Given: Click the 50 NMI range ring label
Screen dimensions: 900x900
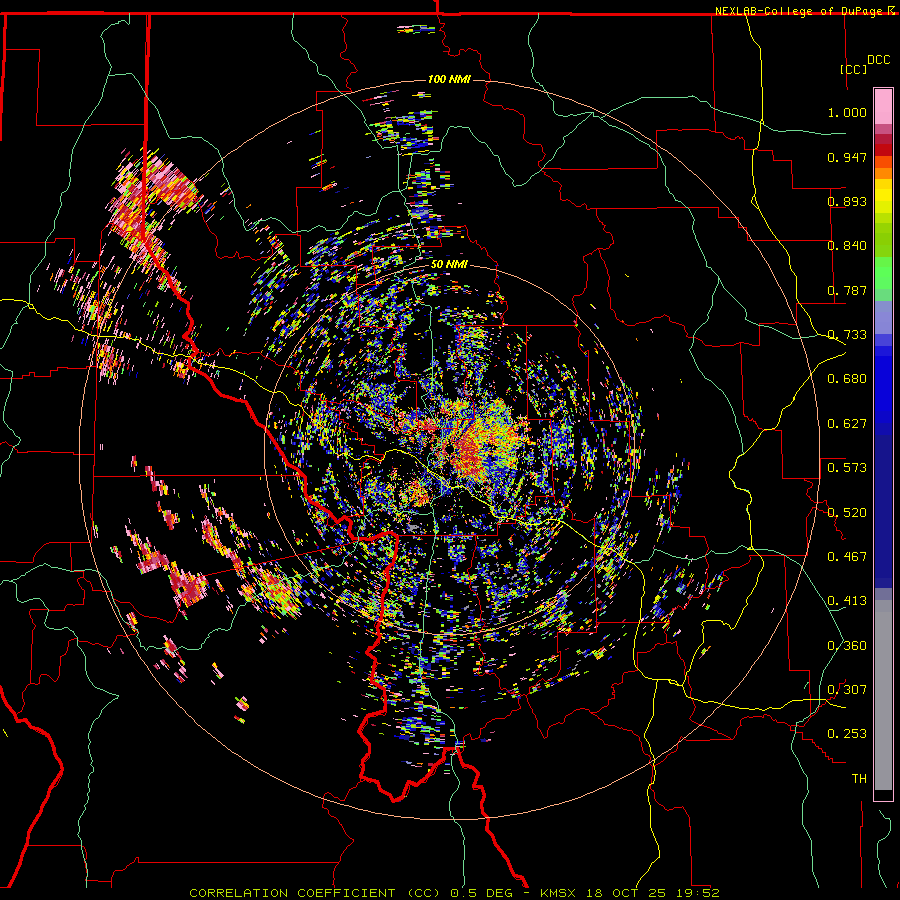Looking at the screenshot, I should (x=449, y=265).
